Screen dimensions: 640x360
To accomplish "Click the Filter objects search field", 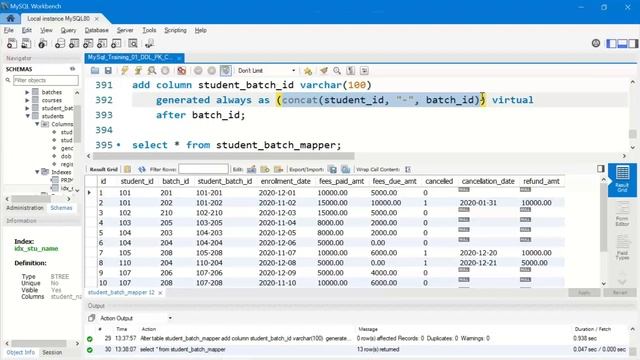I will (46, 80).
